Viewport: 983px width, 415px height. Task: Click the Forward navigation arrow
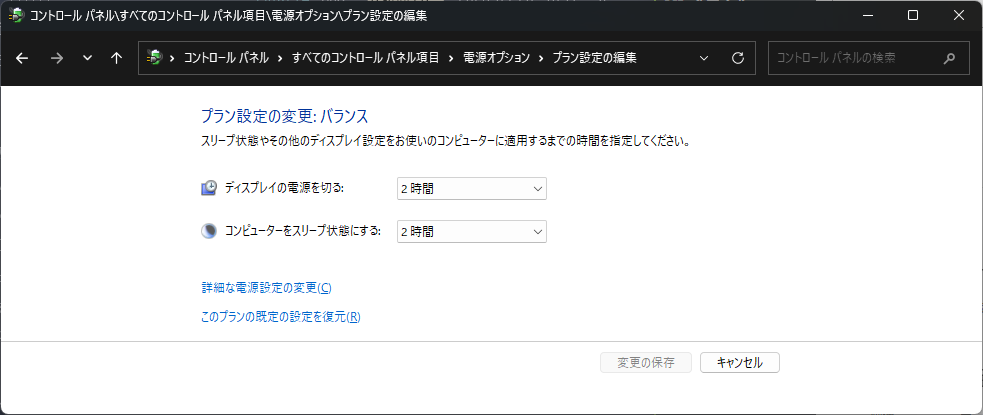click(x=56, y=58)
